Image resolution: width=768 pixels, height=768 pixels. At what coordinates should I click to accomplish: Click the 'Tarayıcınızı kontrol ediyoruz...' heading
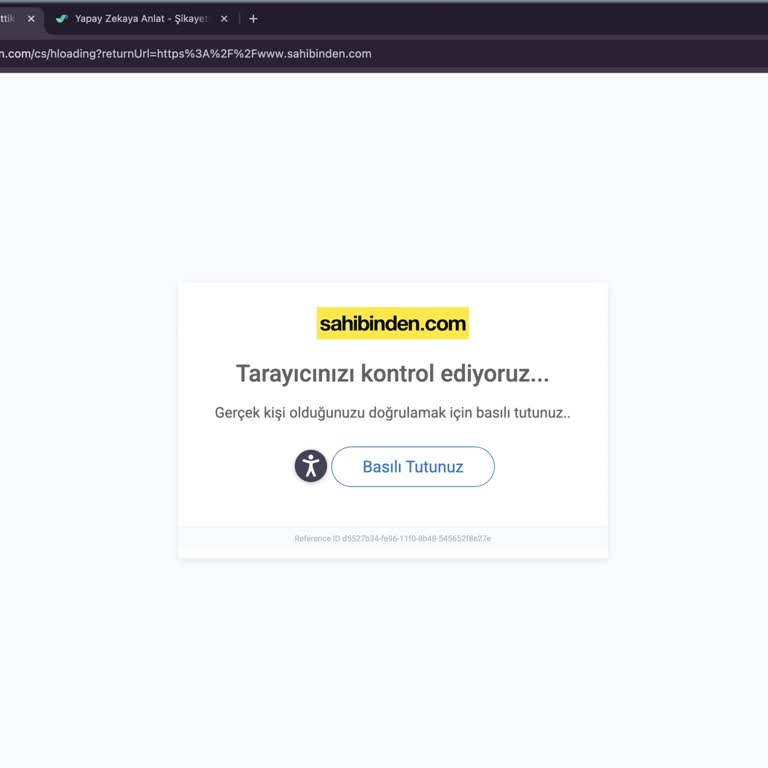click(392, 374)
